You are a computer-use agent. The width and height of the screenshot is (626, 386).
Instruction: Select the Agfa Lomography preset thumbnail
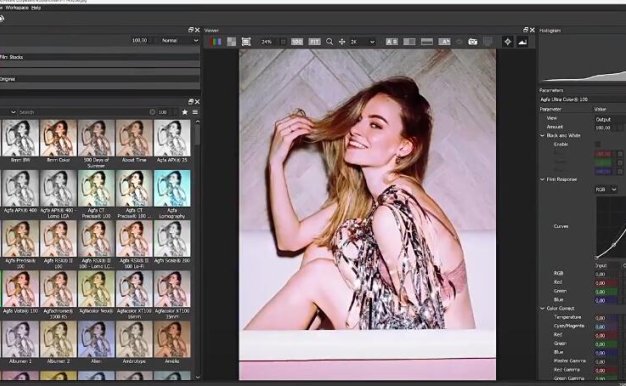(172, 188)
